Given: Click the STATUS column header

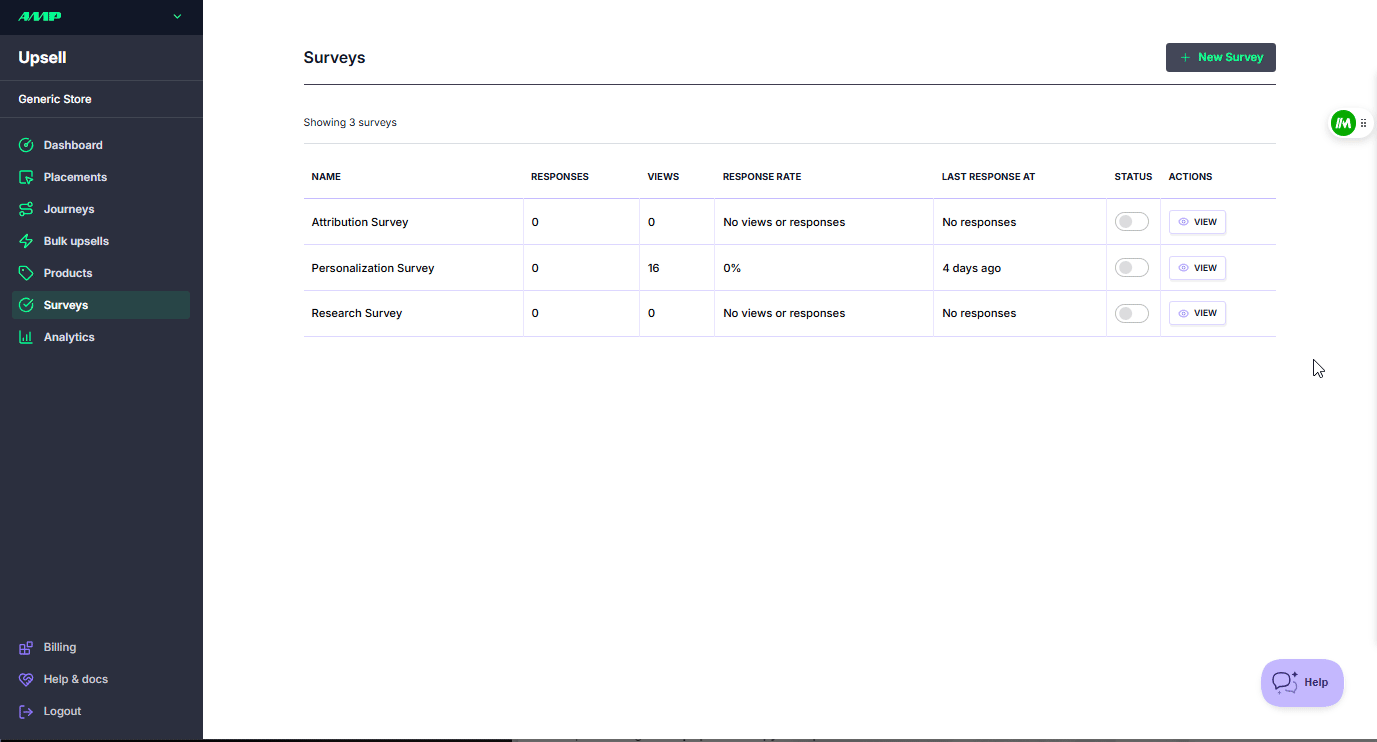Looking at the screenshot, I should 1133,177.
